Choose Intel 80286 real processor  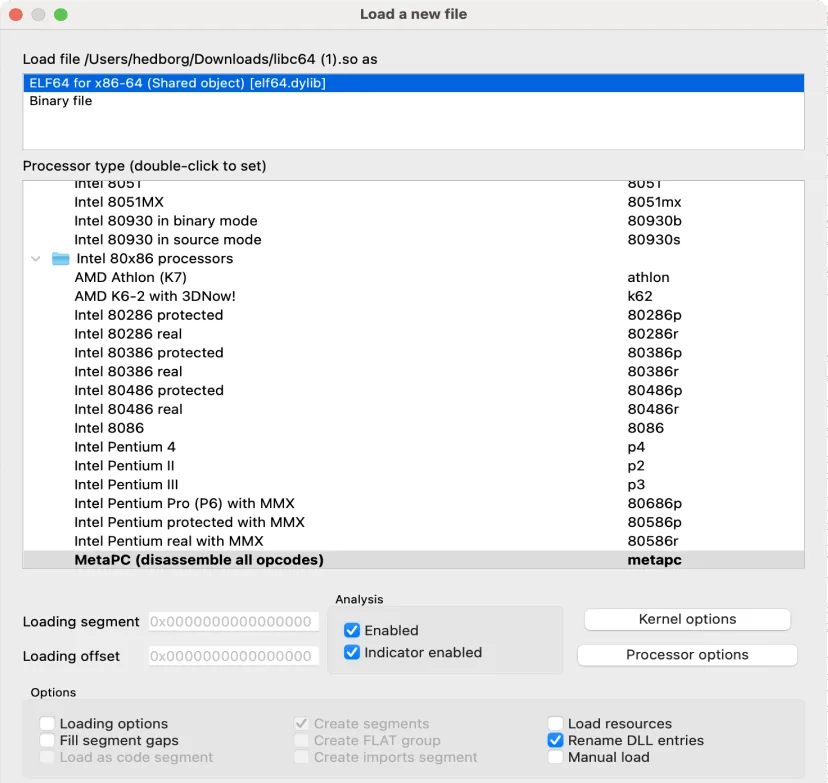[413, 334]
